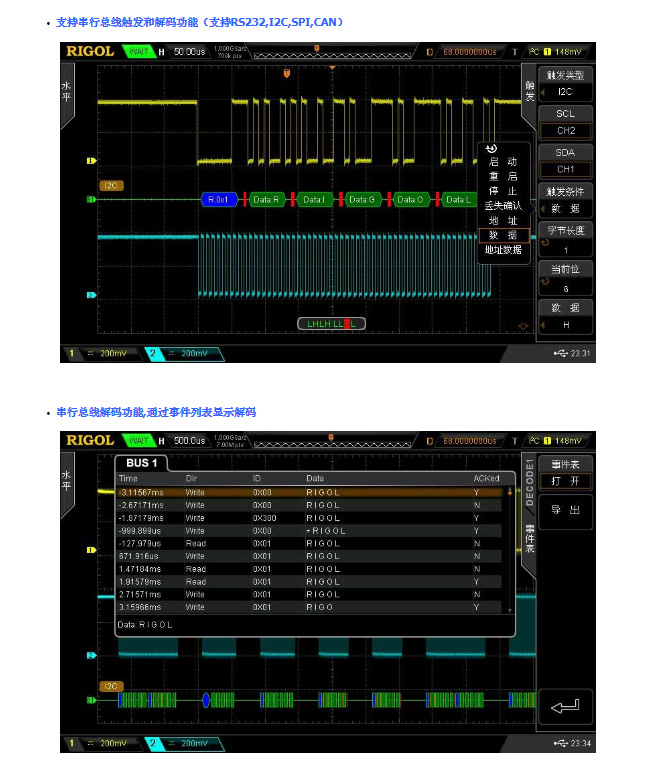656x761 pixels.
Task: Open the SCL CH2 source selector
Action: click(566, 122)
